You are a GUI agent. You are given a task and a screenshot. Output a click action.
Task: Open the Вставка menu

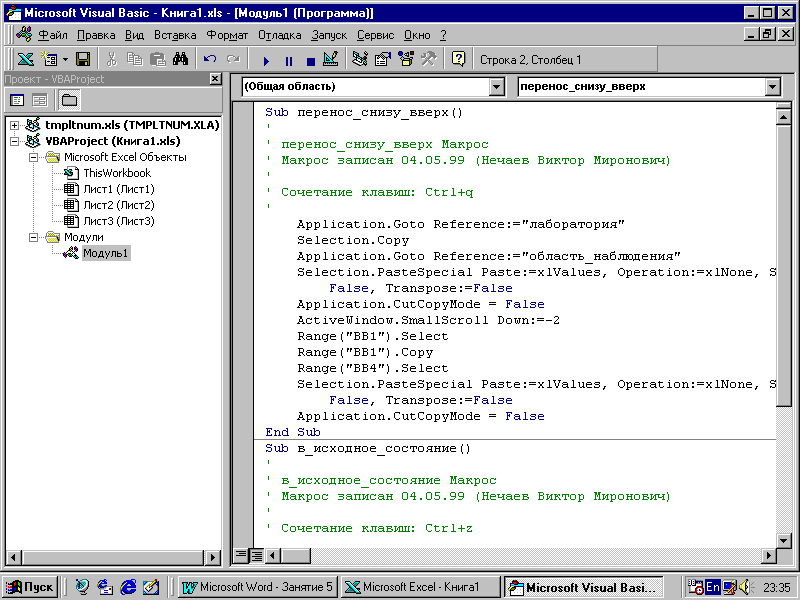pyautogui.click(x=175, y=35)
